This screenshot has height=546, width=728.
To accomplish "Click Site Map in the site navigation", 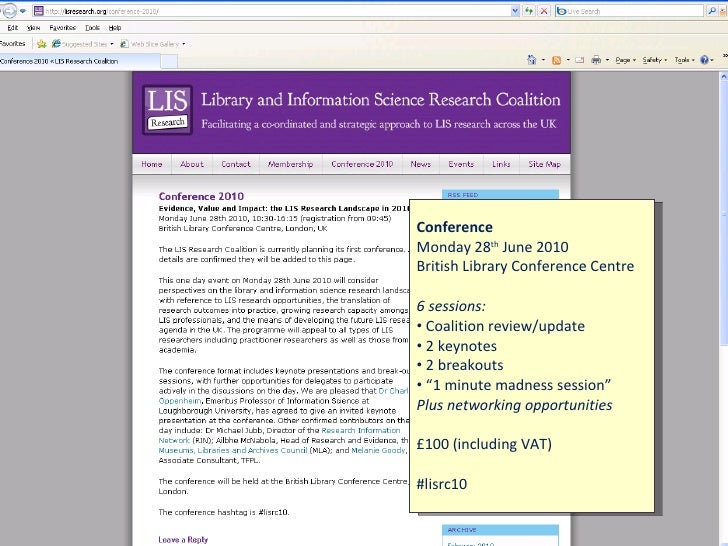I will point(545,164).
